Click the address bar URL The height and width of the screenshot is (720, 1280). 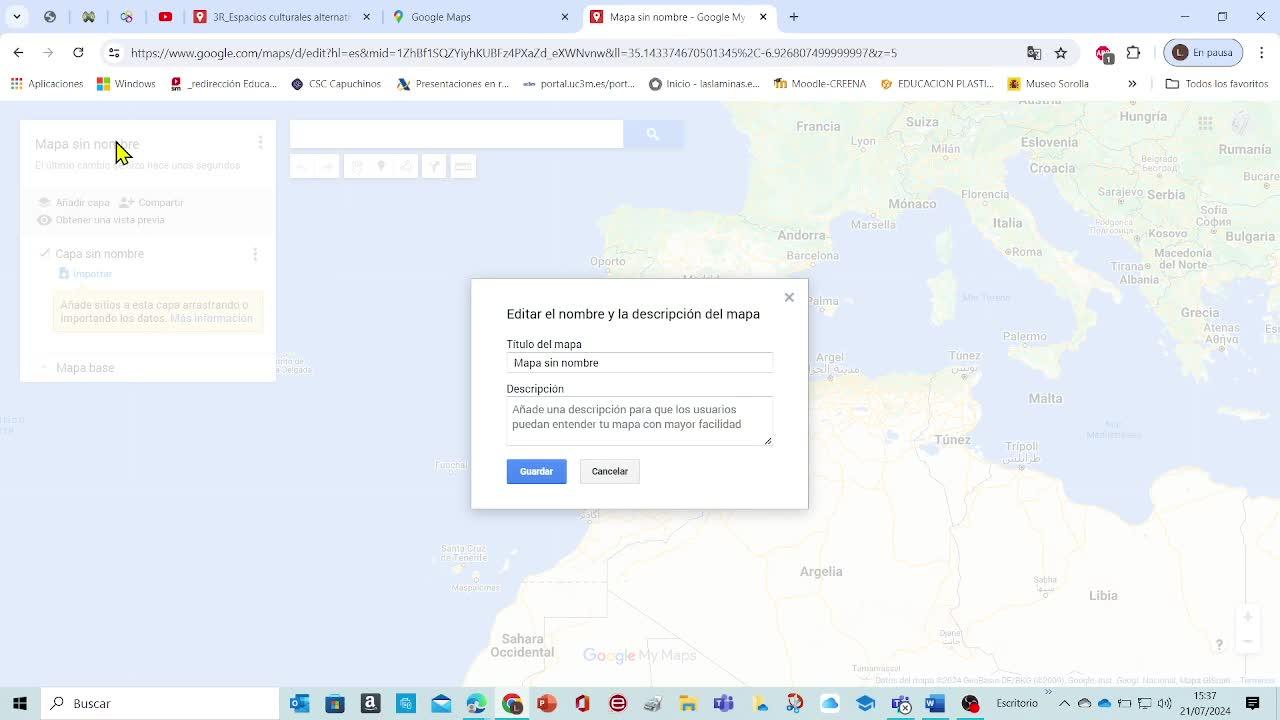coord(514,53)
